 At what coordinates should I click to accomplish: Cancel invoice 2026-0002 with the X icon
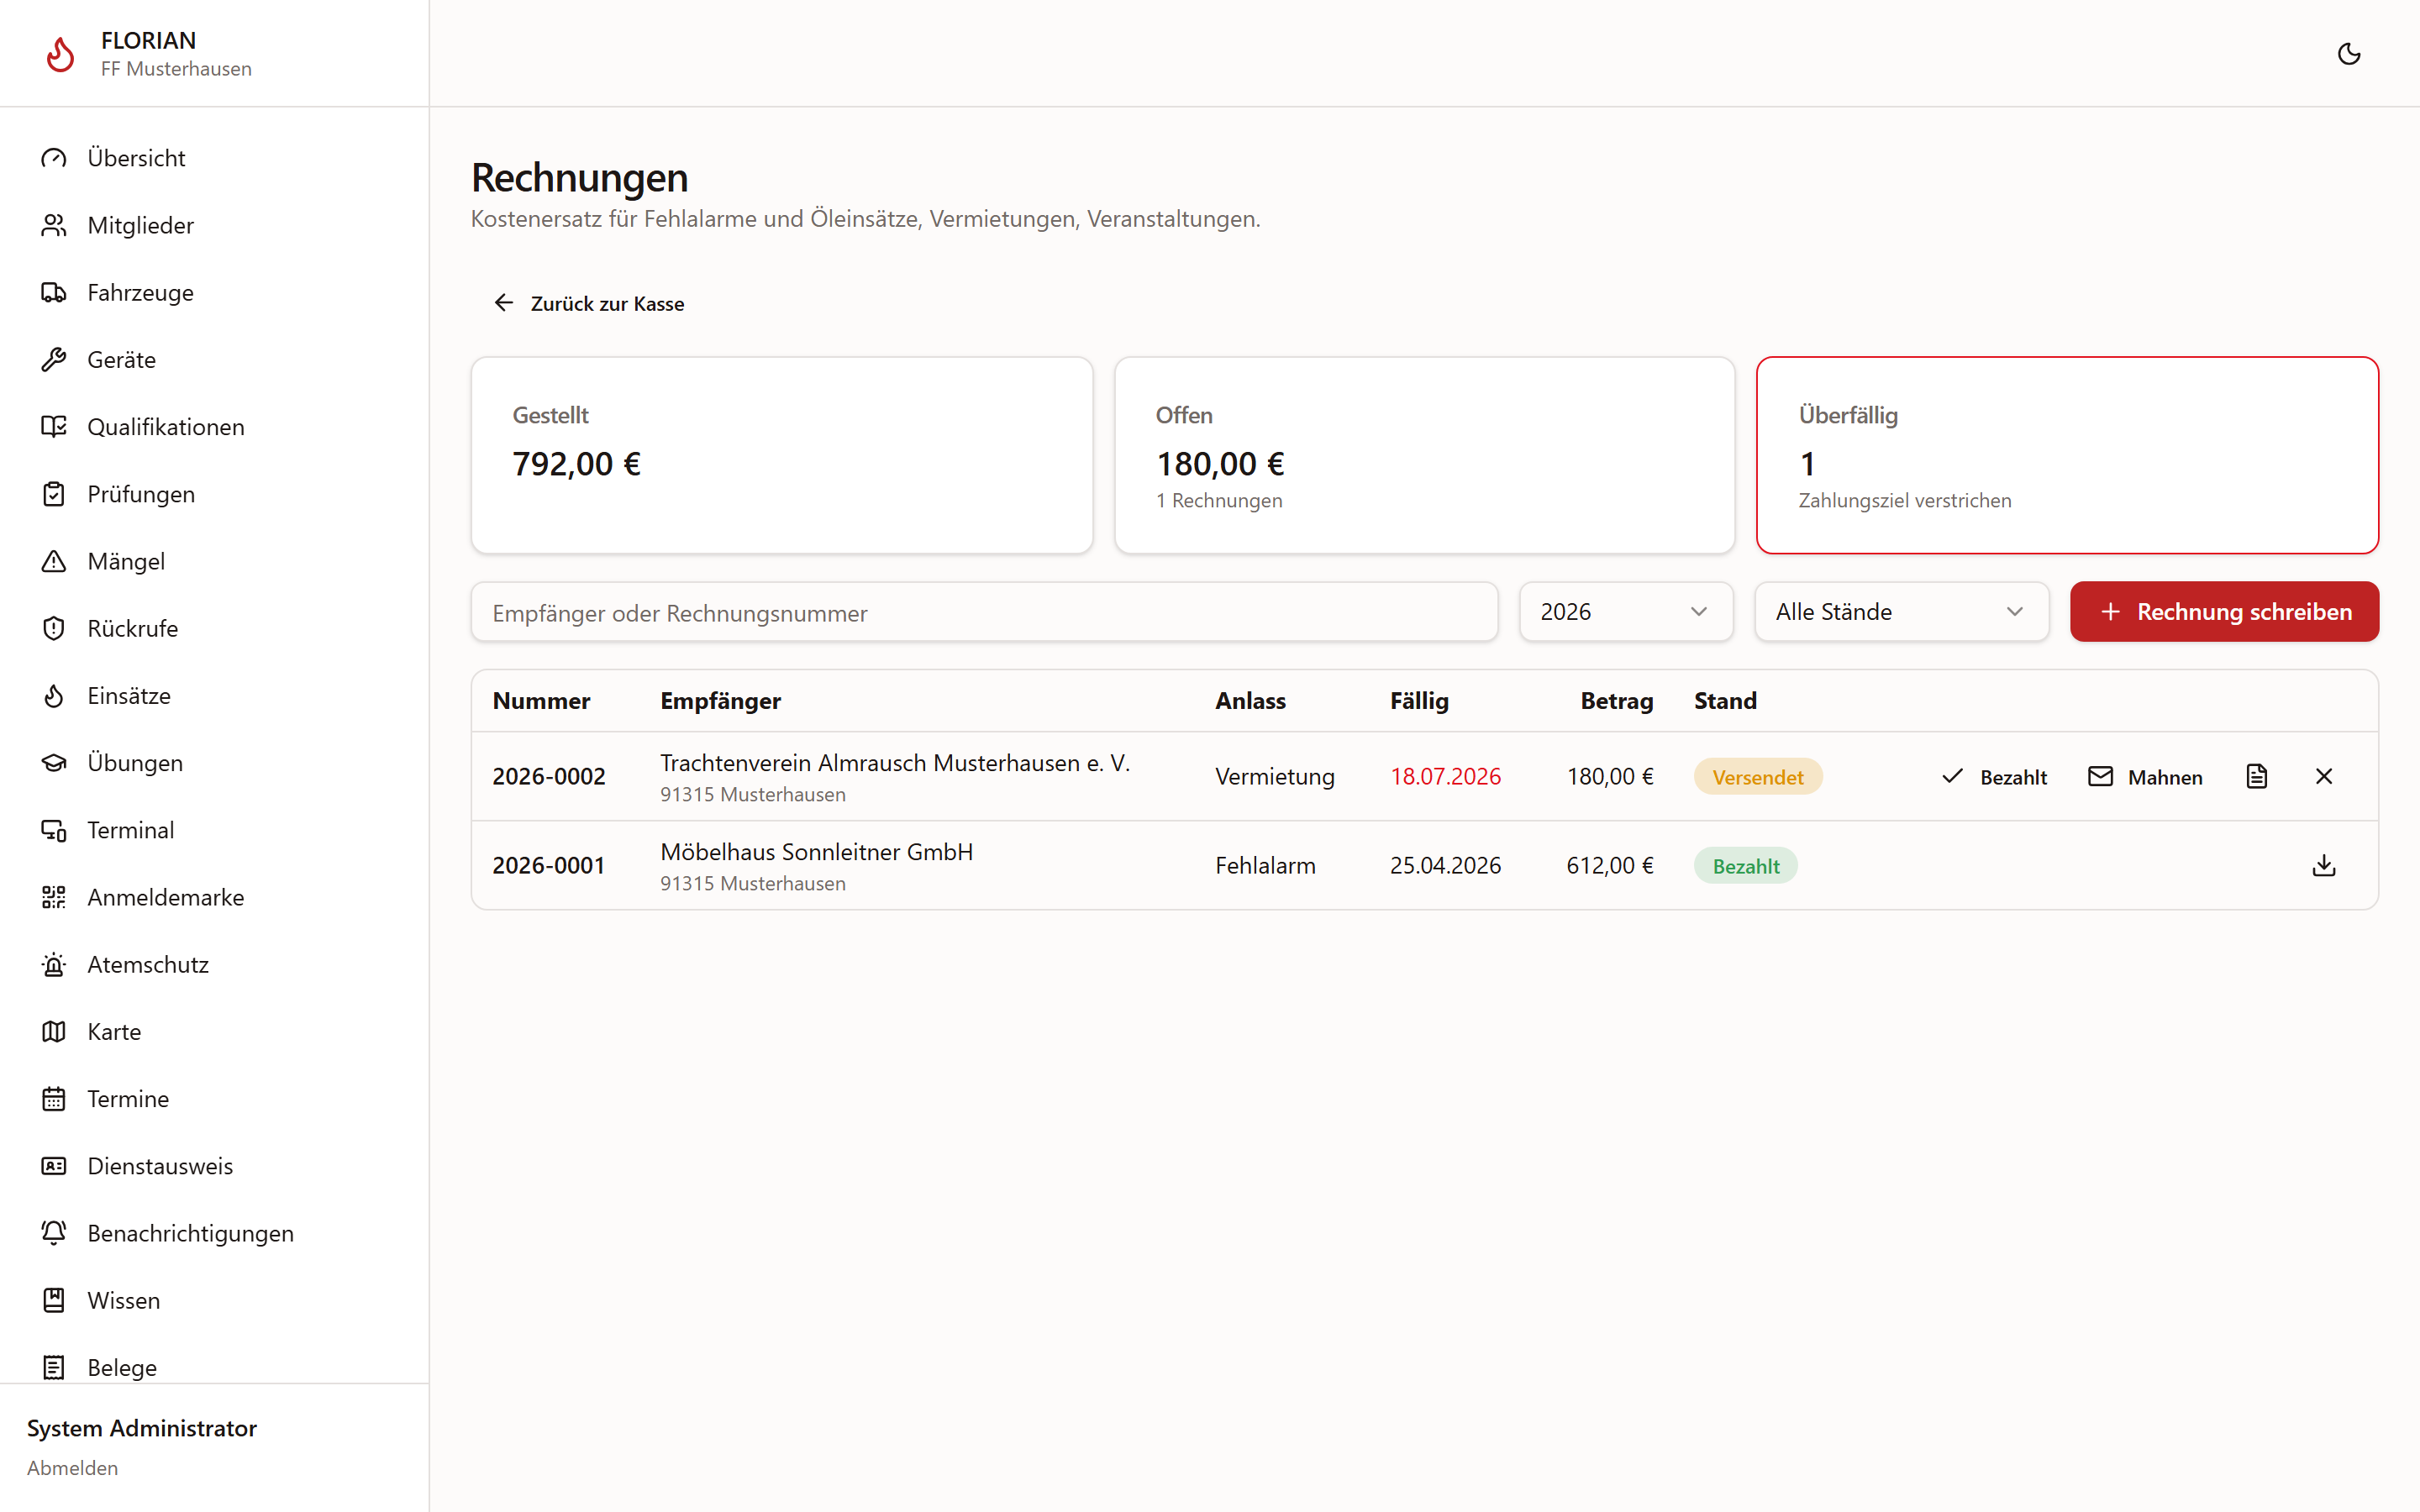2324,776
